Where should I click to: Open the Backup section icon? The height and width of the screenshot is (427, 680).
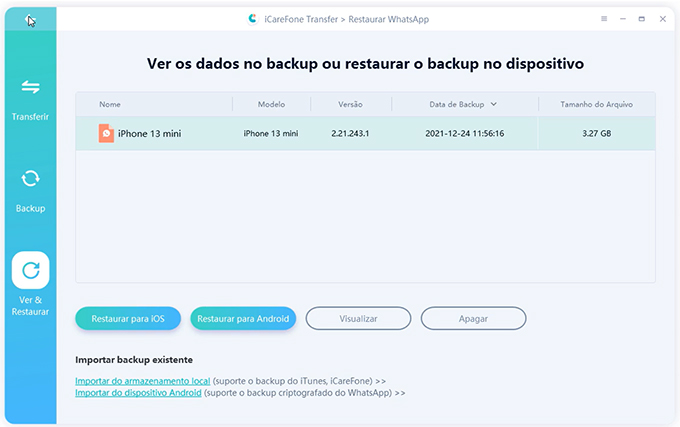tap(30, 178)
